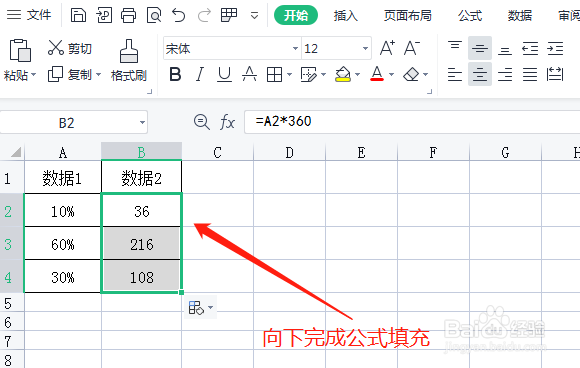The width and height of the screenshot is (580, 368).
Task: Select cell containing 108
Action: point(141,277)
